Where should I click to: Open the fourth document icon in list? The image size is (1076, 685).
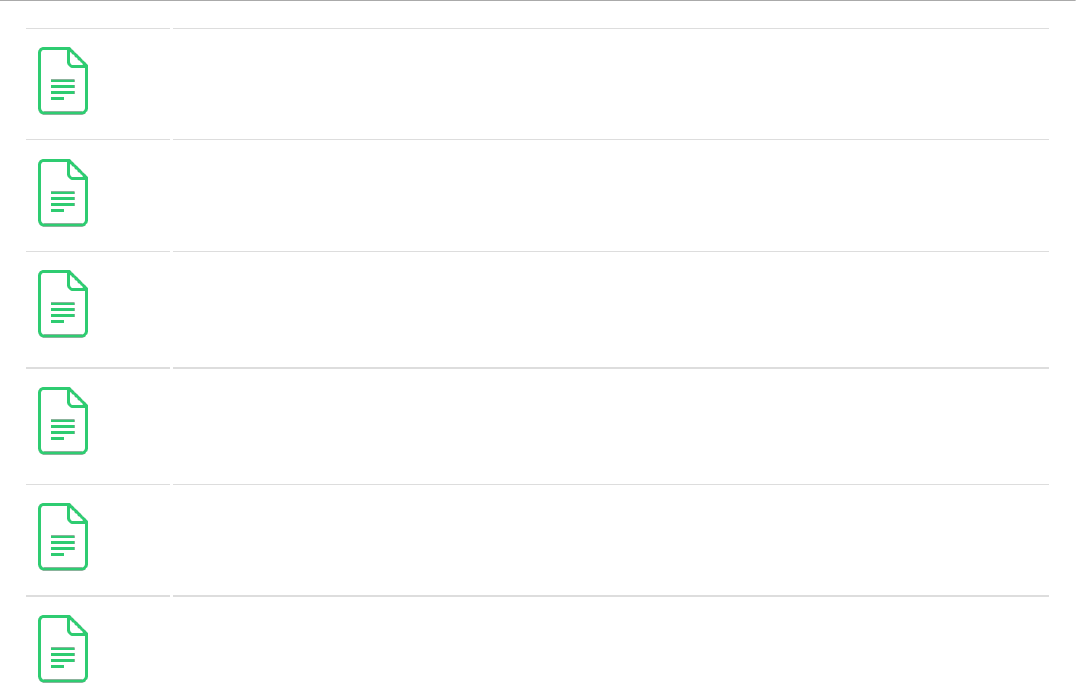pos(63,421)
